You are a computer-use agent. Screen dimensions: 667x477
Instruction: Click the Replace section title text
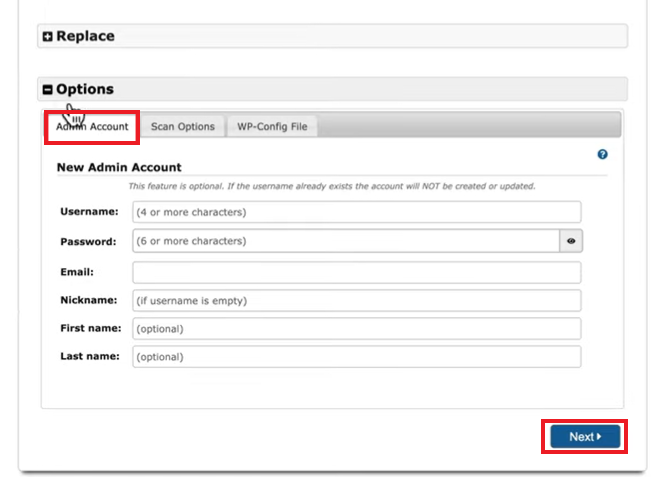coord(85,36)
